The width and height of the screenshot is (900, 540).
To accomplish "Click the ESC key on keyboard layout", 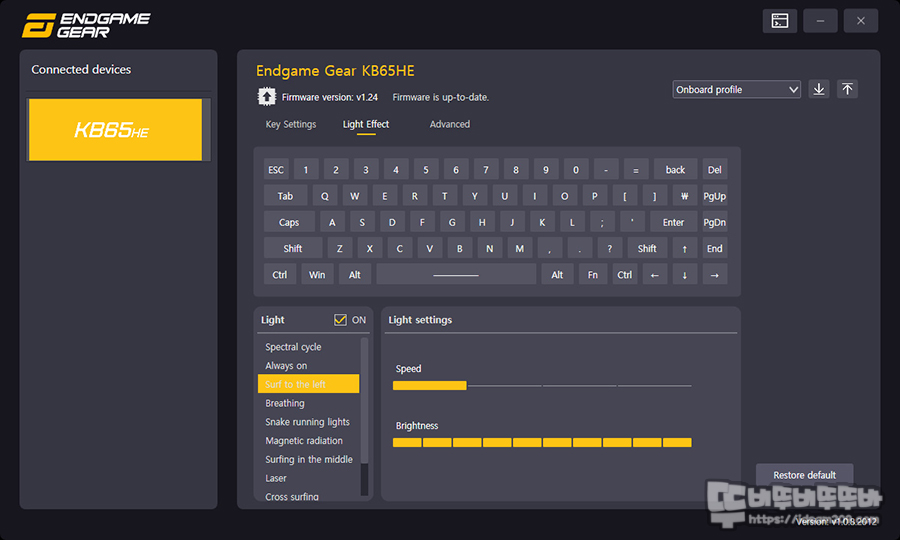I will pos(276,170).
